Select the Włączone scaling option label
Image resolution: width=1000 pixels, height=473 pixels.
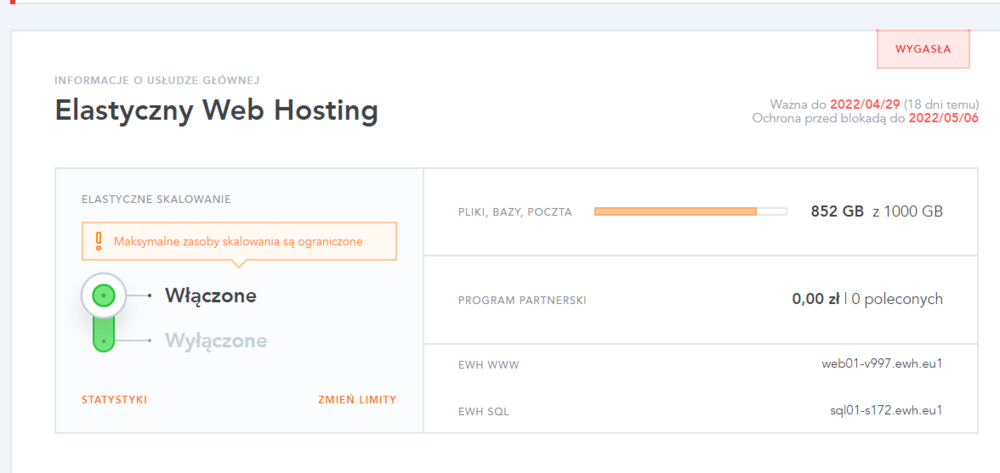210,296
